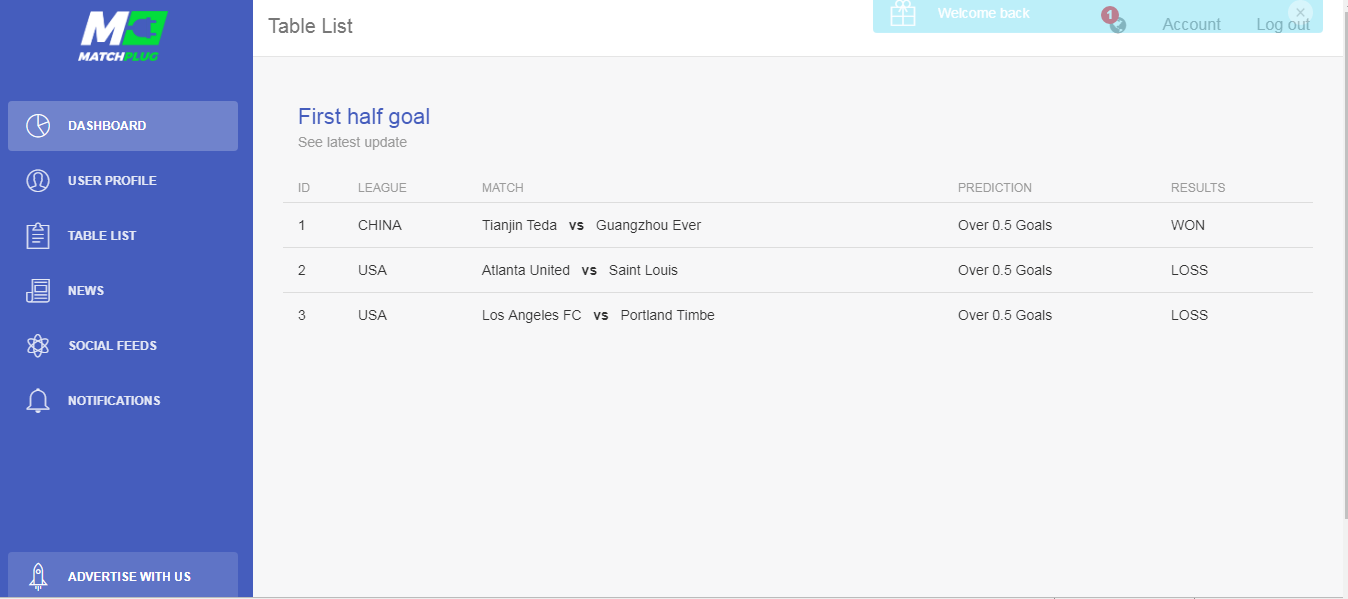Image resolution: width=1348 pixels, height=599 pixels.
Task: Click the MatchPlug logo
Action: 123,37
